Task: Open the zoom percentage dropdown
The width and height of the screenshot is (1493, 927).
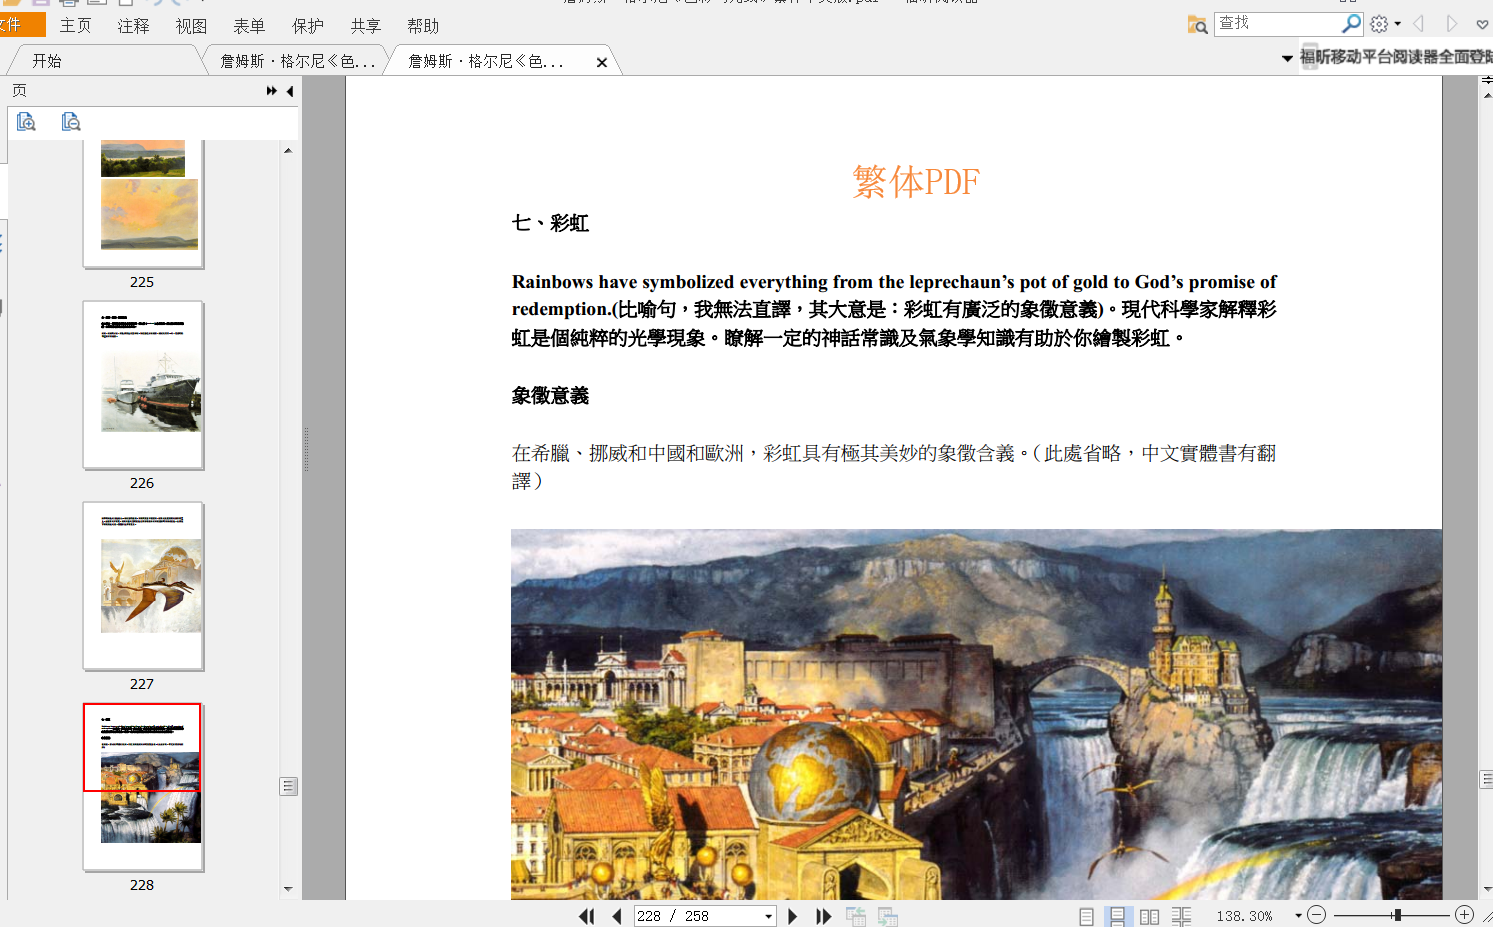Action: tap(1298, 916)
